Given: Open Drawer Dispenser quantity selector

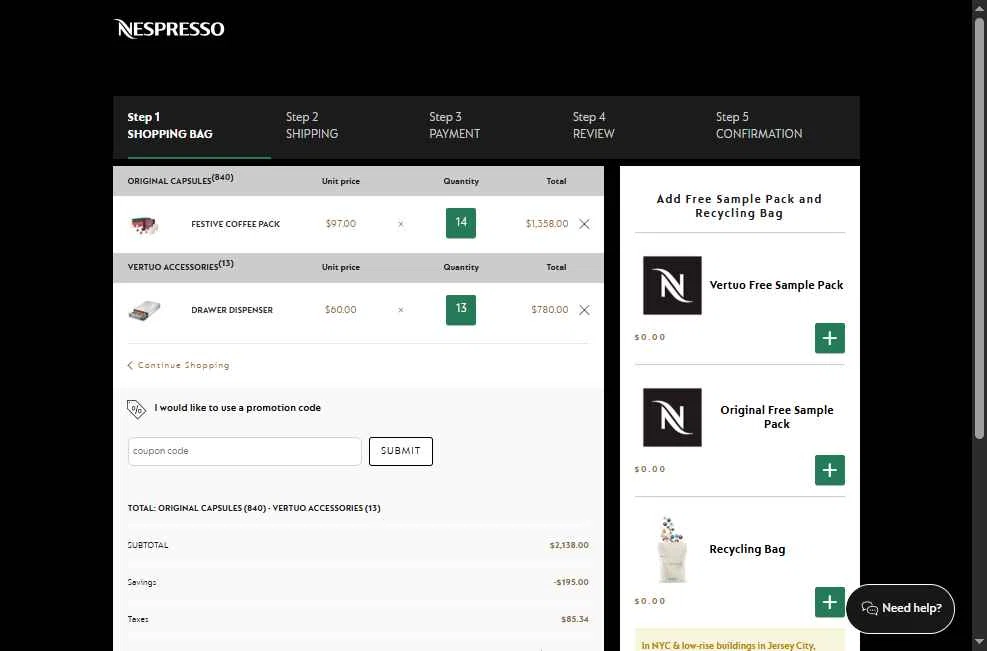Looking at the screenshot, I should coord(461,310).
